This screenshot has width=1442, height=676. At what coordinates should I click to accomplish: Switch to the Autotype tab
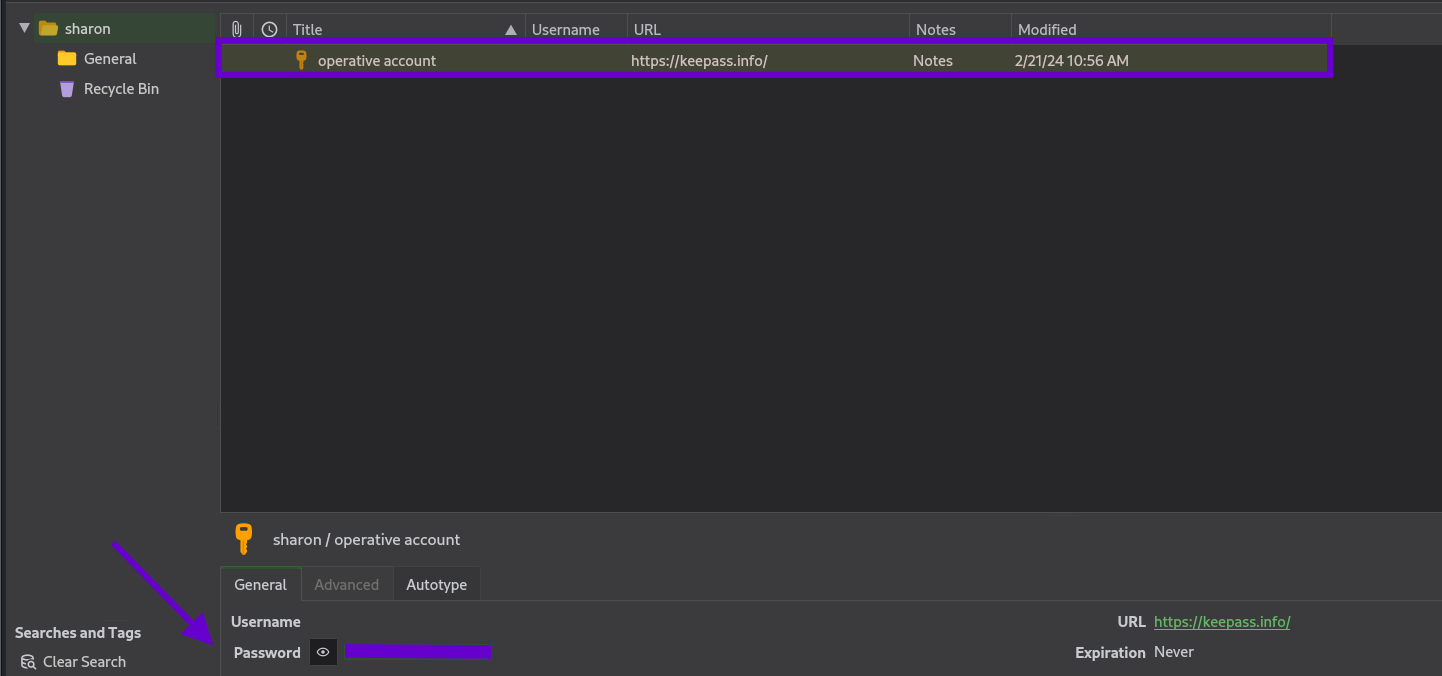coord(436,585)
